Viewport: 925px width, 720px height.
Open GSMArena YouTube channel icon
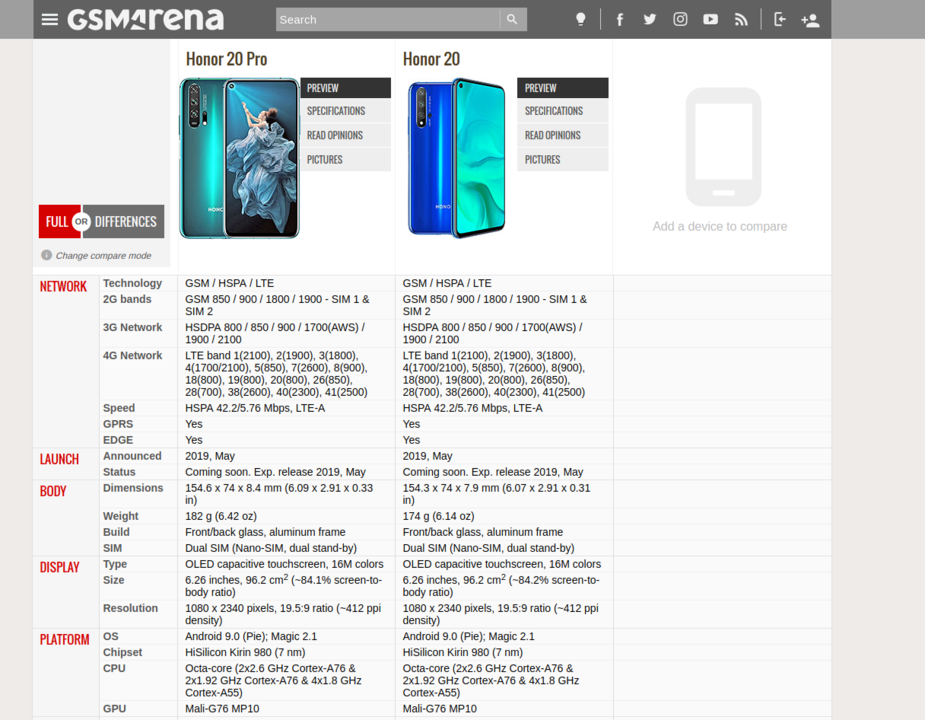[710, 19]
